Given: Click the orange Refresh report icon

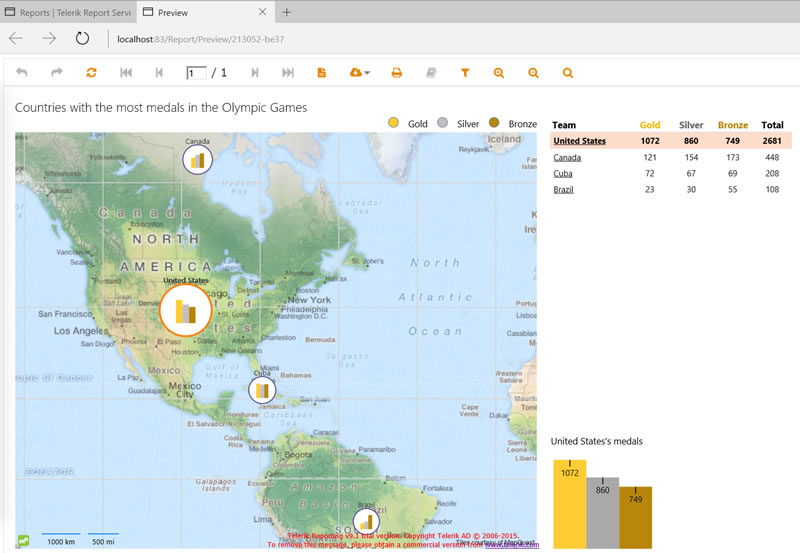Looking at the screenshot, I should coord(91,73).
